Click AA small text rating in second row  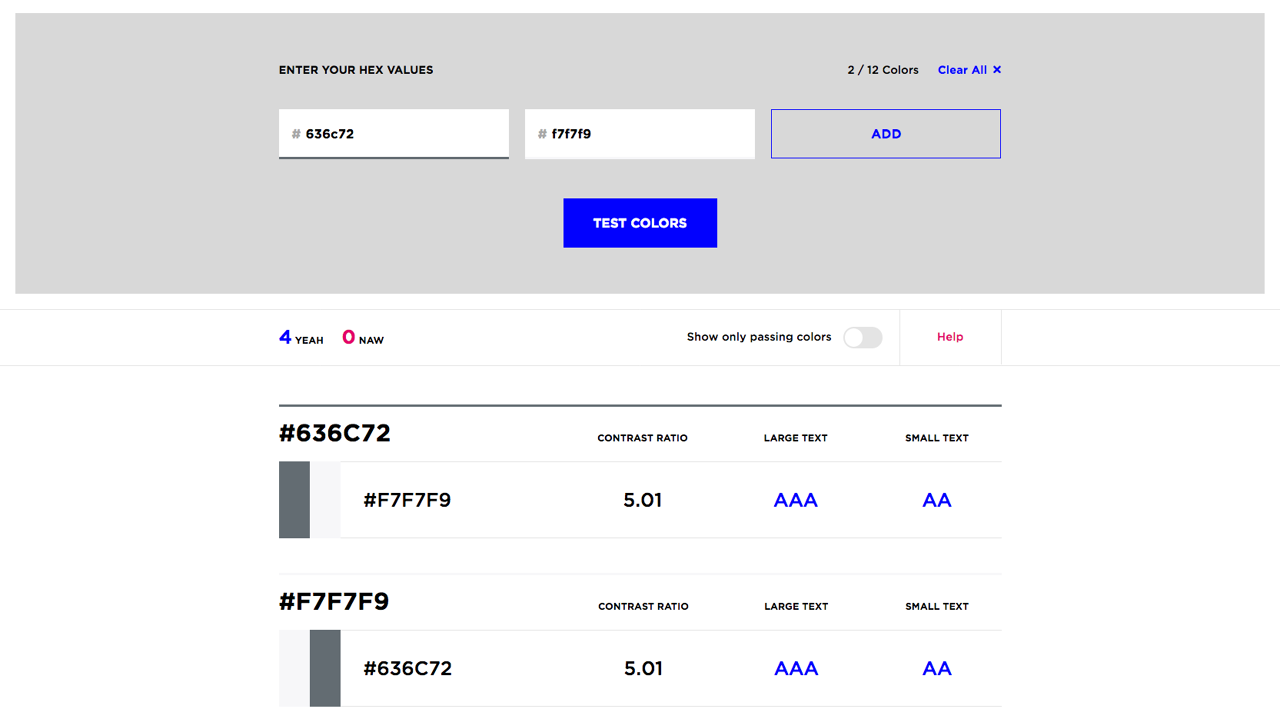tap(937, 668)
